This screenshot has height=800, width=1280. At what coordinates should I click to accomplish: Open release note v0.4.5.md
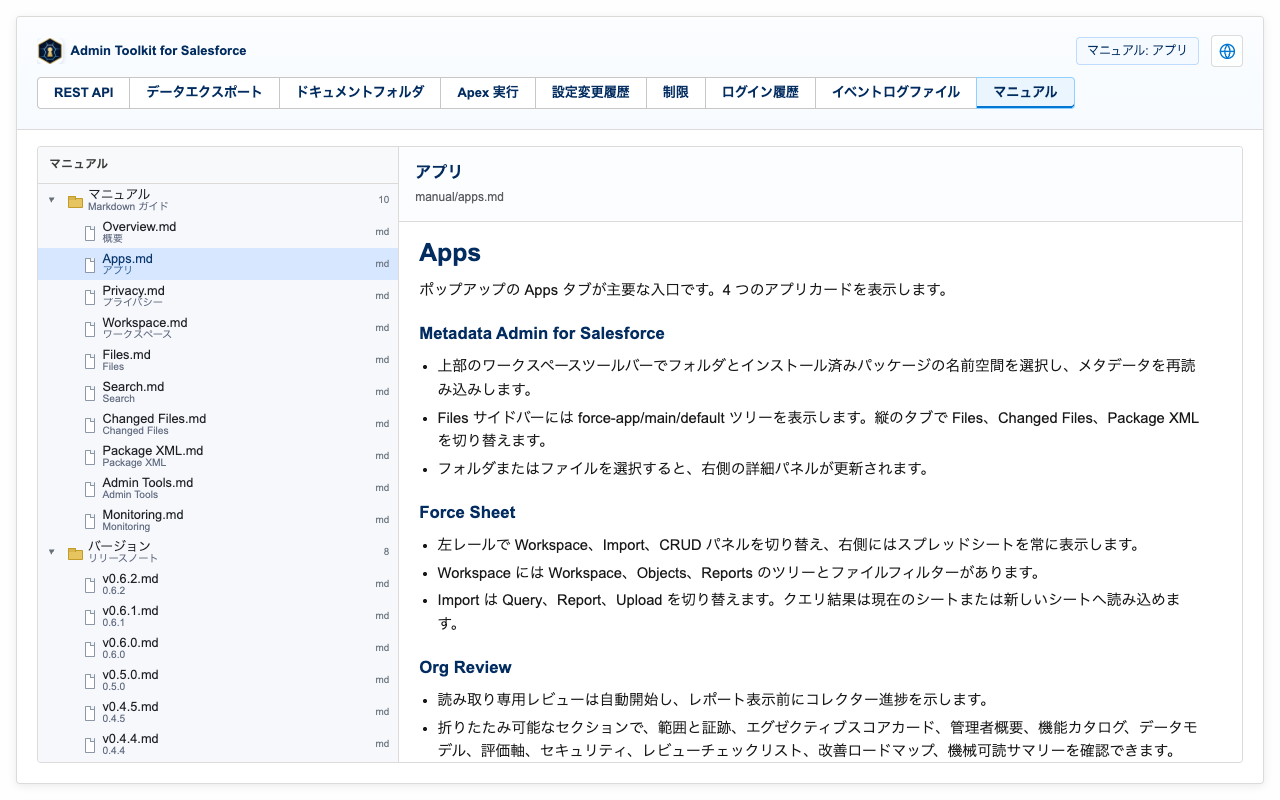point(218,712)
